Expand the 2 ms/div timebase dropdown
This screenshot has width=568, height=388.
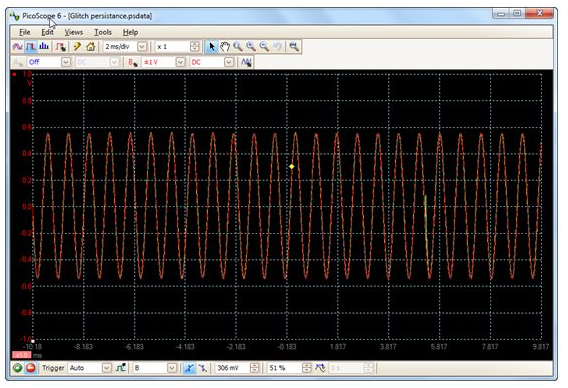(x=142, y=47)
